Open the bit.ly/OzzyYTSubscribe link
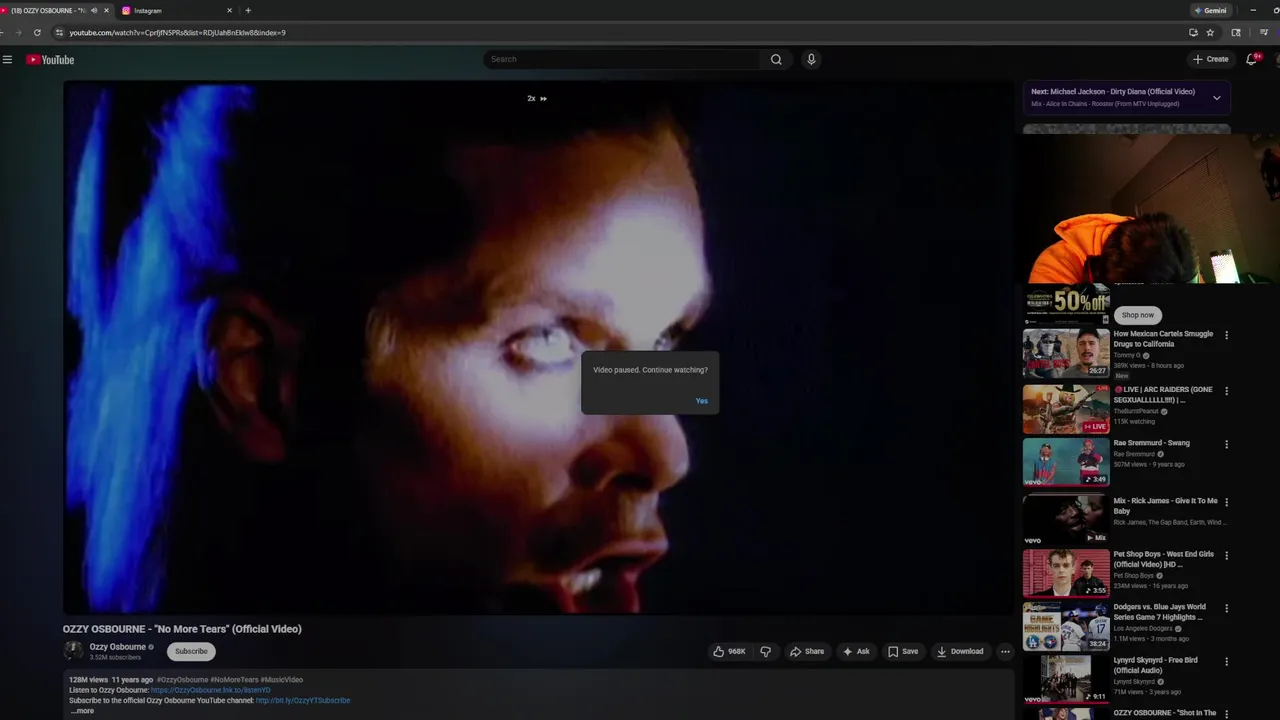The width and height of the screenshot is (1280, 720). pos(303,700)
